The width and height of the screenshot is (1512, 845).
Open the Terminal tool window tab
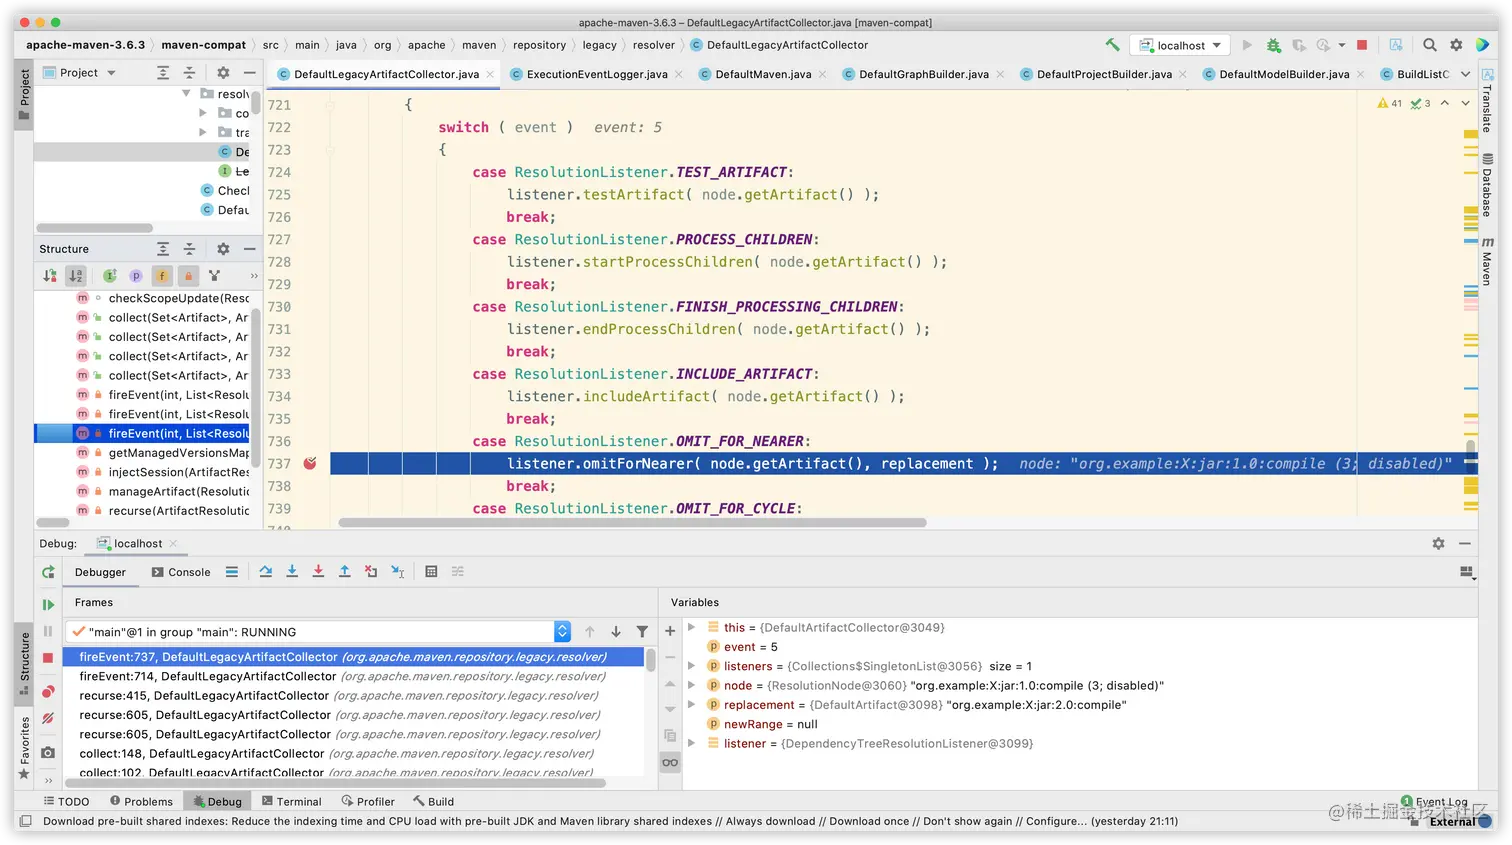coord(291,802)
